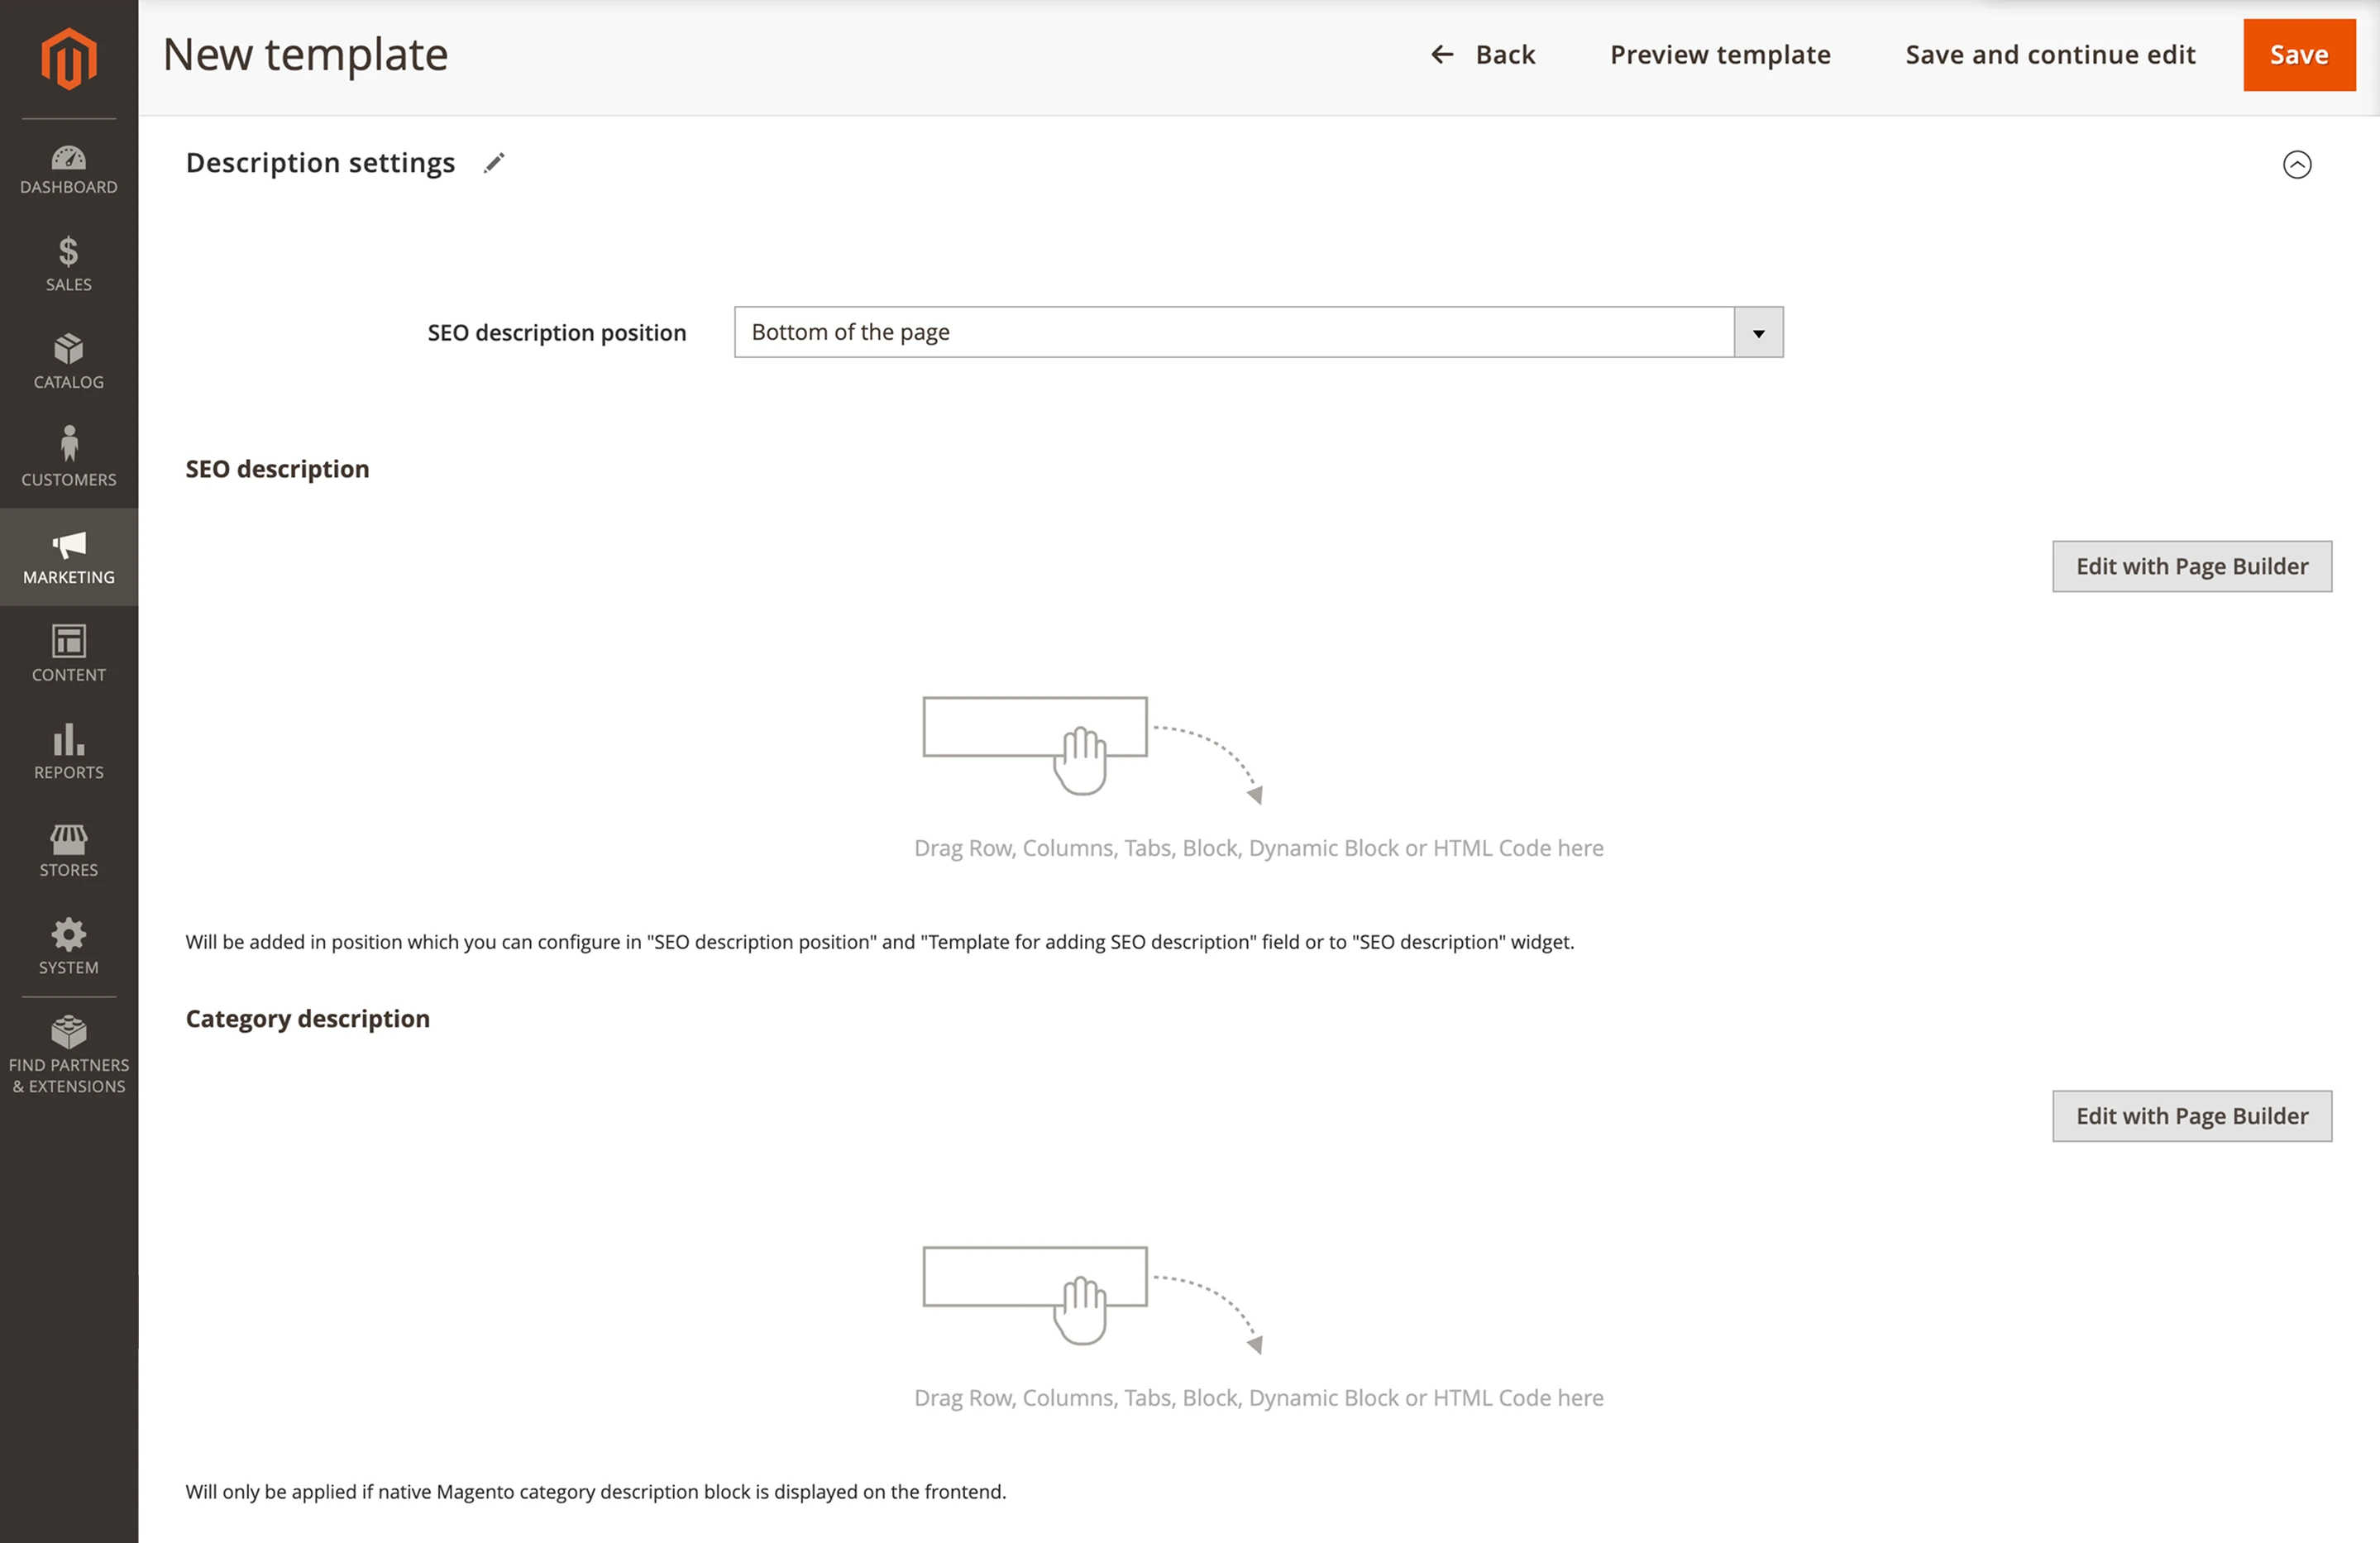The image size is (2380, 1543).
Task: Select the Sales icon in the sidebar
Action: pyautogui.click(x=68, y=262)
